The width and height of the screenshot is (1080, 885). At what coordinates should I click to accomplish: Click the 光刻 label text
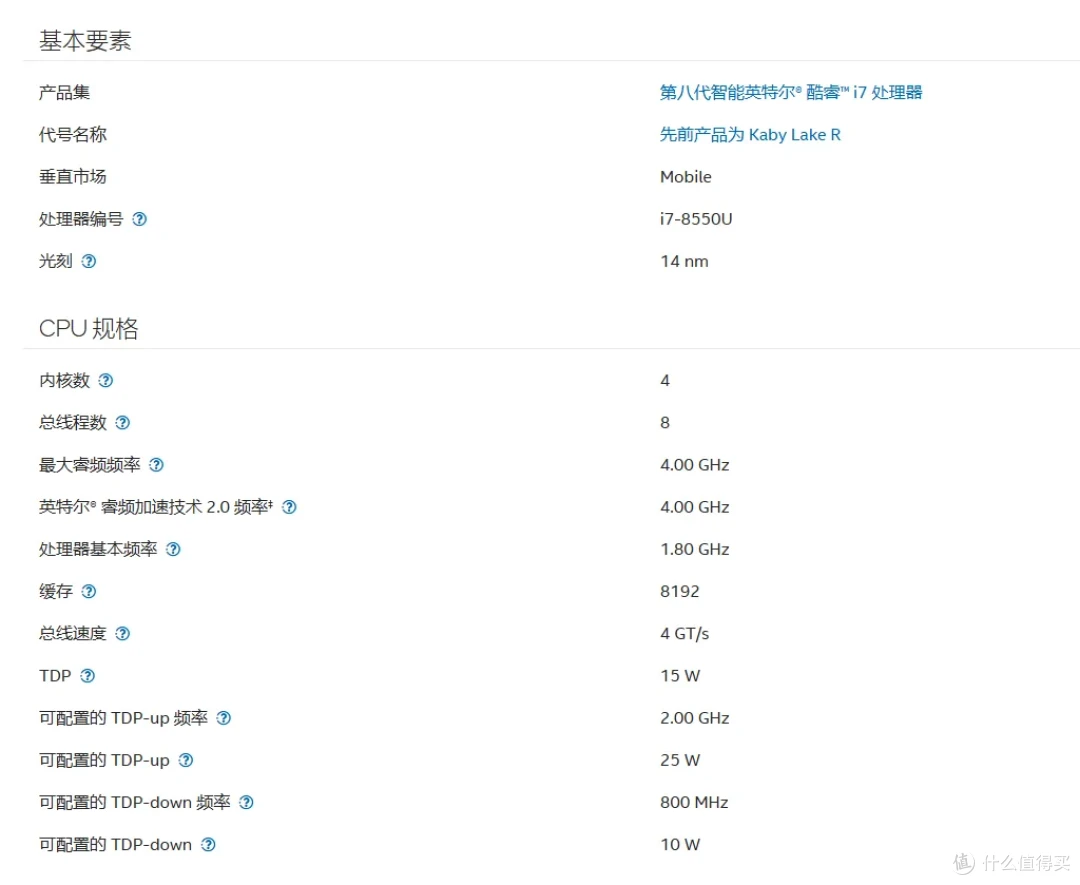(x=56, y=261)
